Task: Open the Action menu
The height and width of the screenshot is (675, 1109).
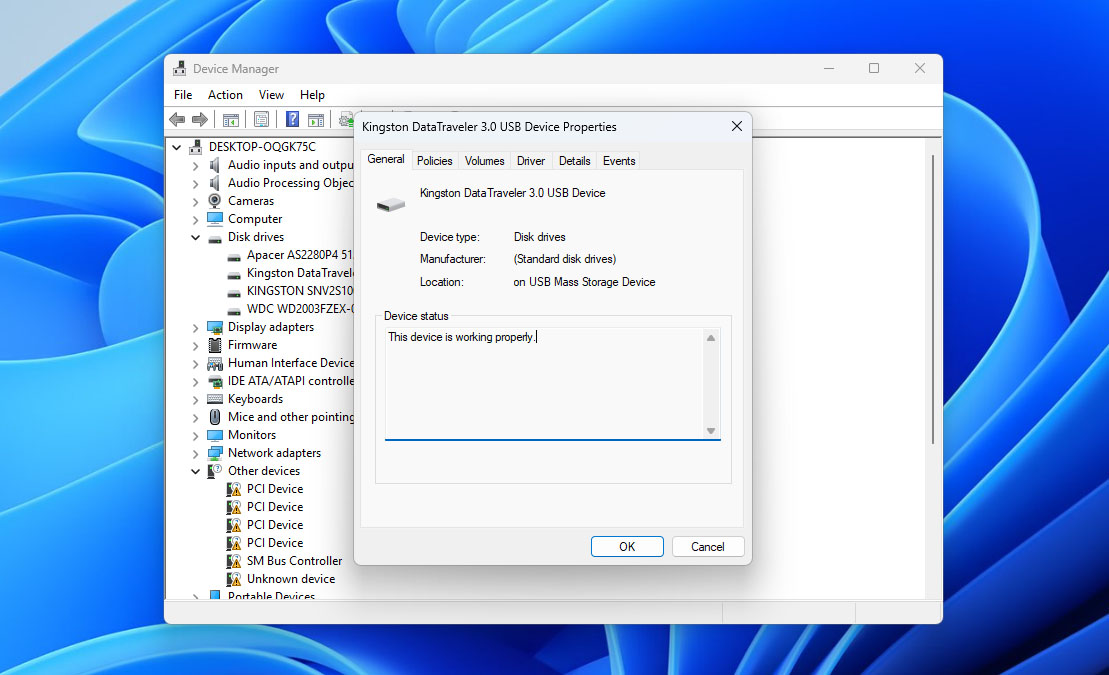Action: click(225, 95)
